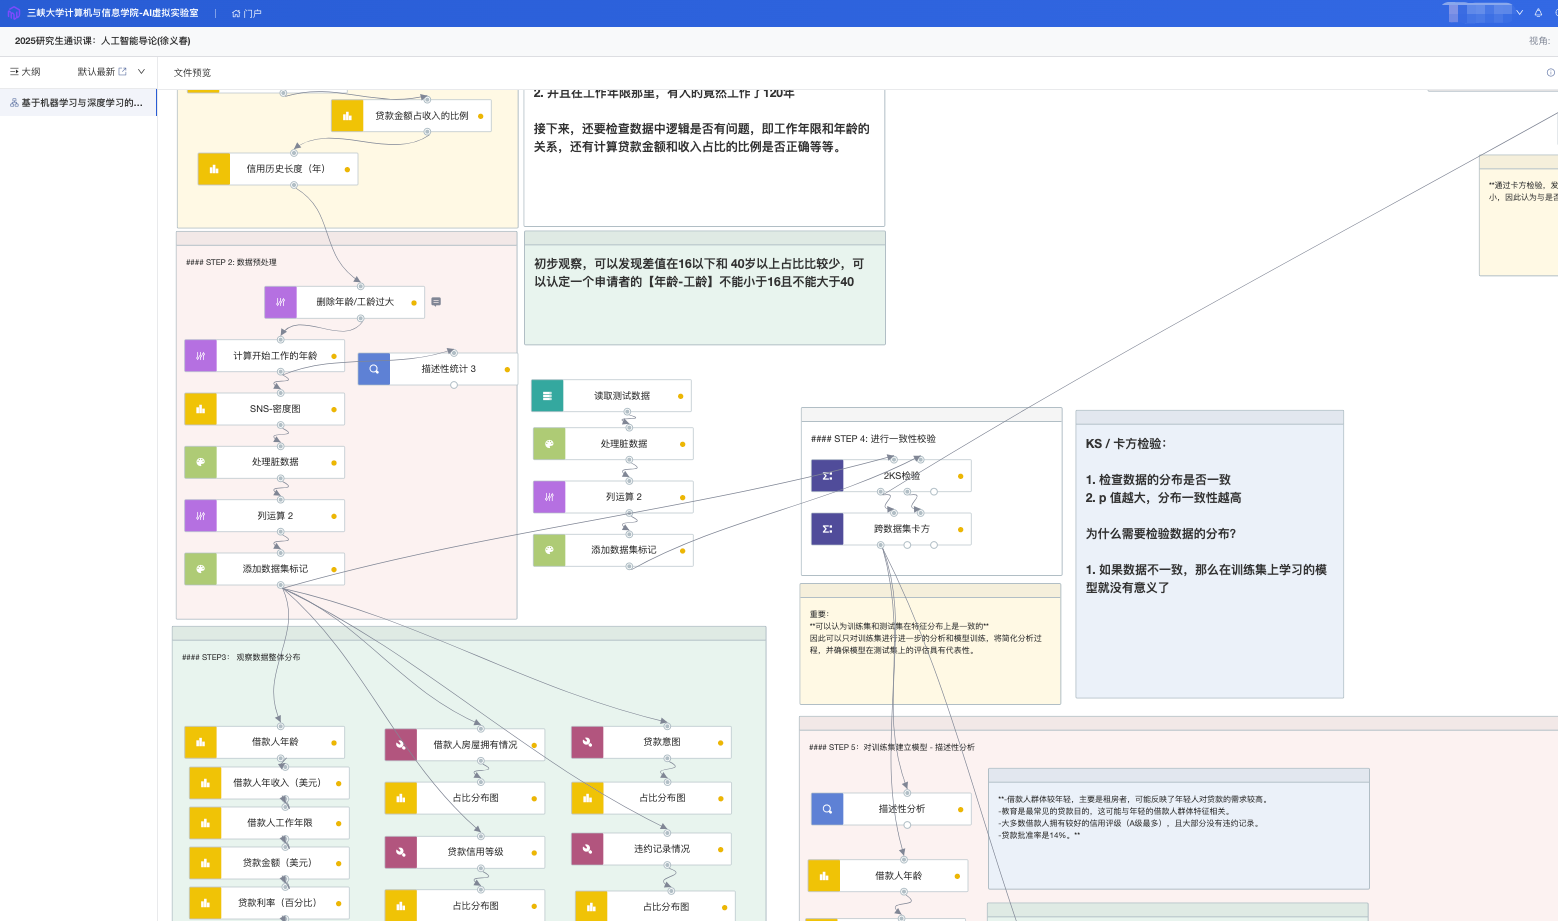The width and height of the screenshot is (1558, 921).
Task: Click the 贷款金额占收入的比例 node
Action: pos(421,116)
